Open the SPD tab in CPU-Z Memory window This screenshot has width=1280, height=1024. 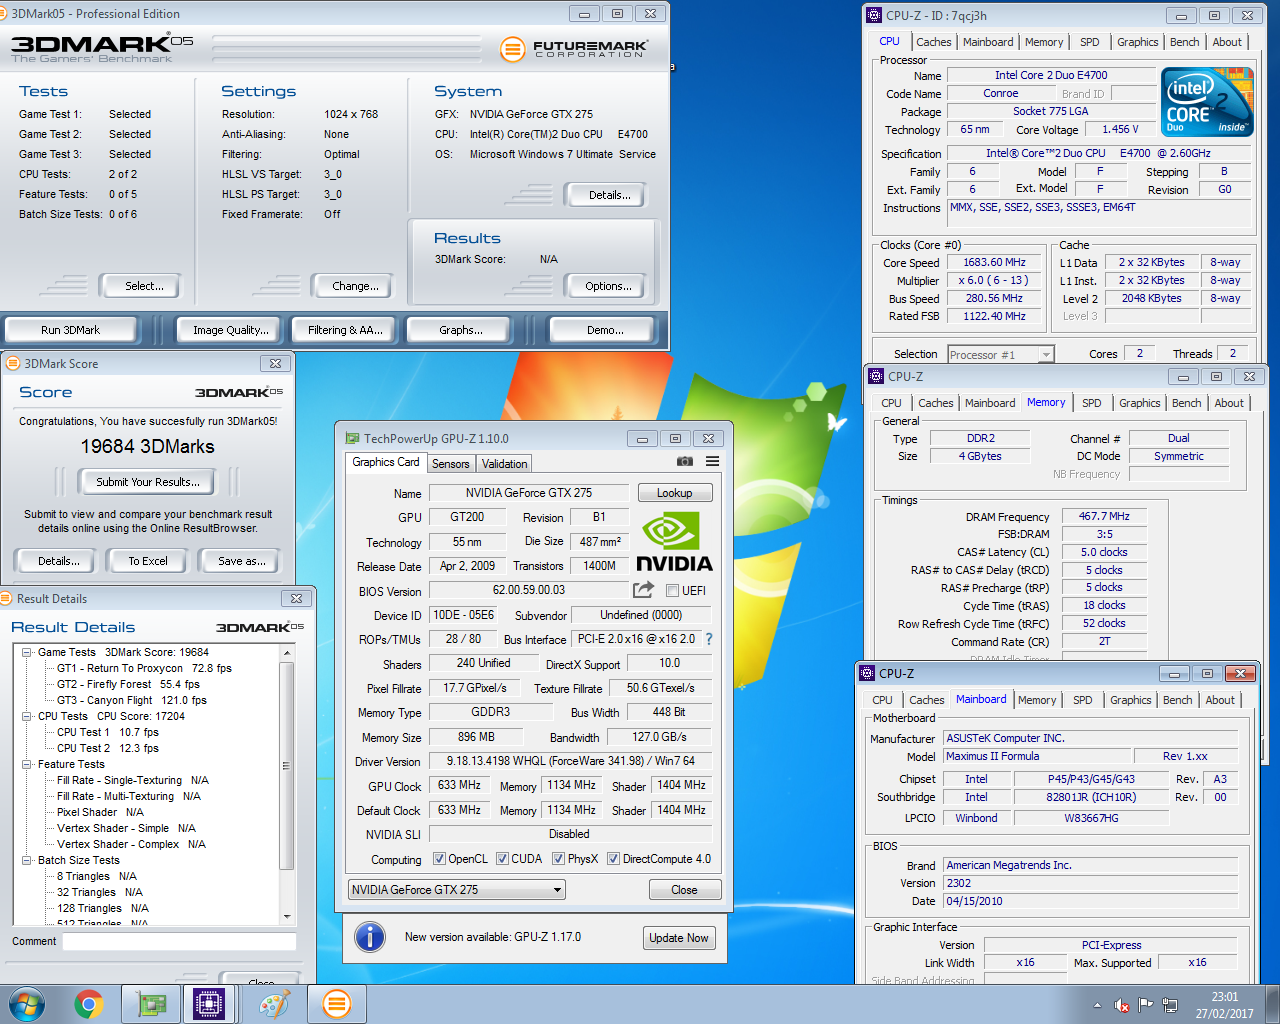pyautogui.click(x=1091, y=403)
